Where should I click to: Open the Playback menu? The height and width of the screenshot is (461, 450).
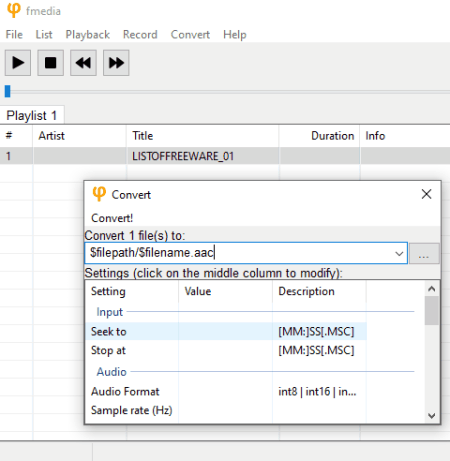[x=88, y=35]
